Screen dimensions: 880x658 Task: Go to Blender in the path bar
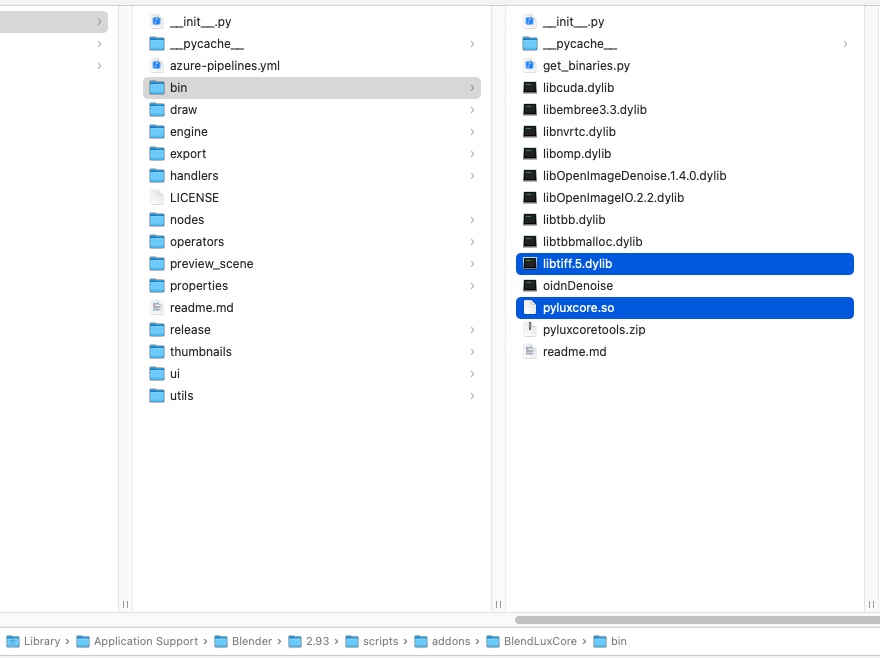point(251,642)
